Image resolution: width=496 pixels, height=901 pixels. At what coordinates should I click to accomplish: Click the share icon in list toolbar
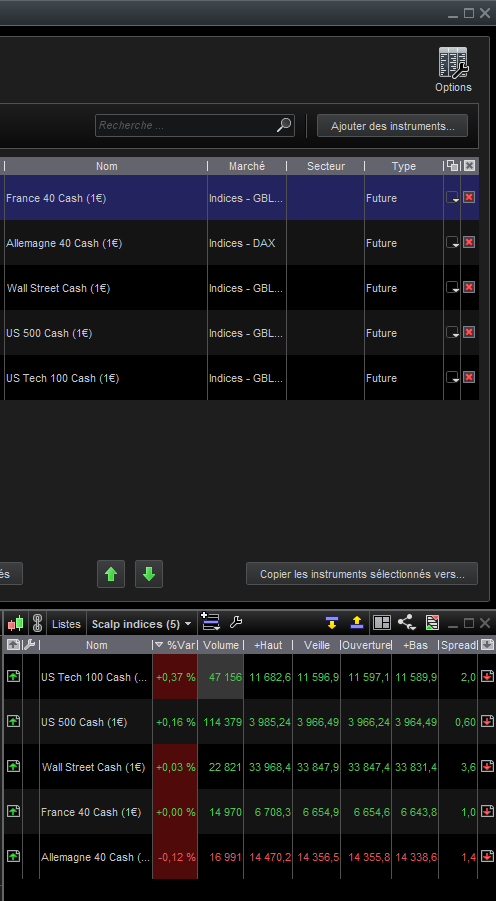pyautogui.click(x=407, y=622)
